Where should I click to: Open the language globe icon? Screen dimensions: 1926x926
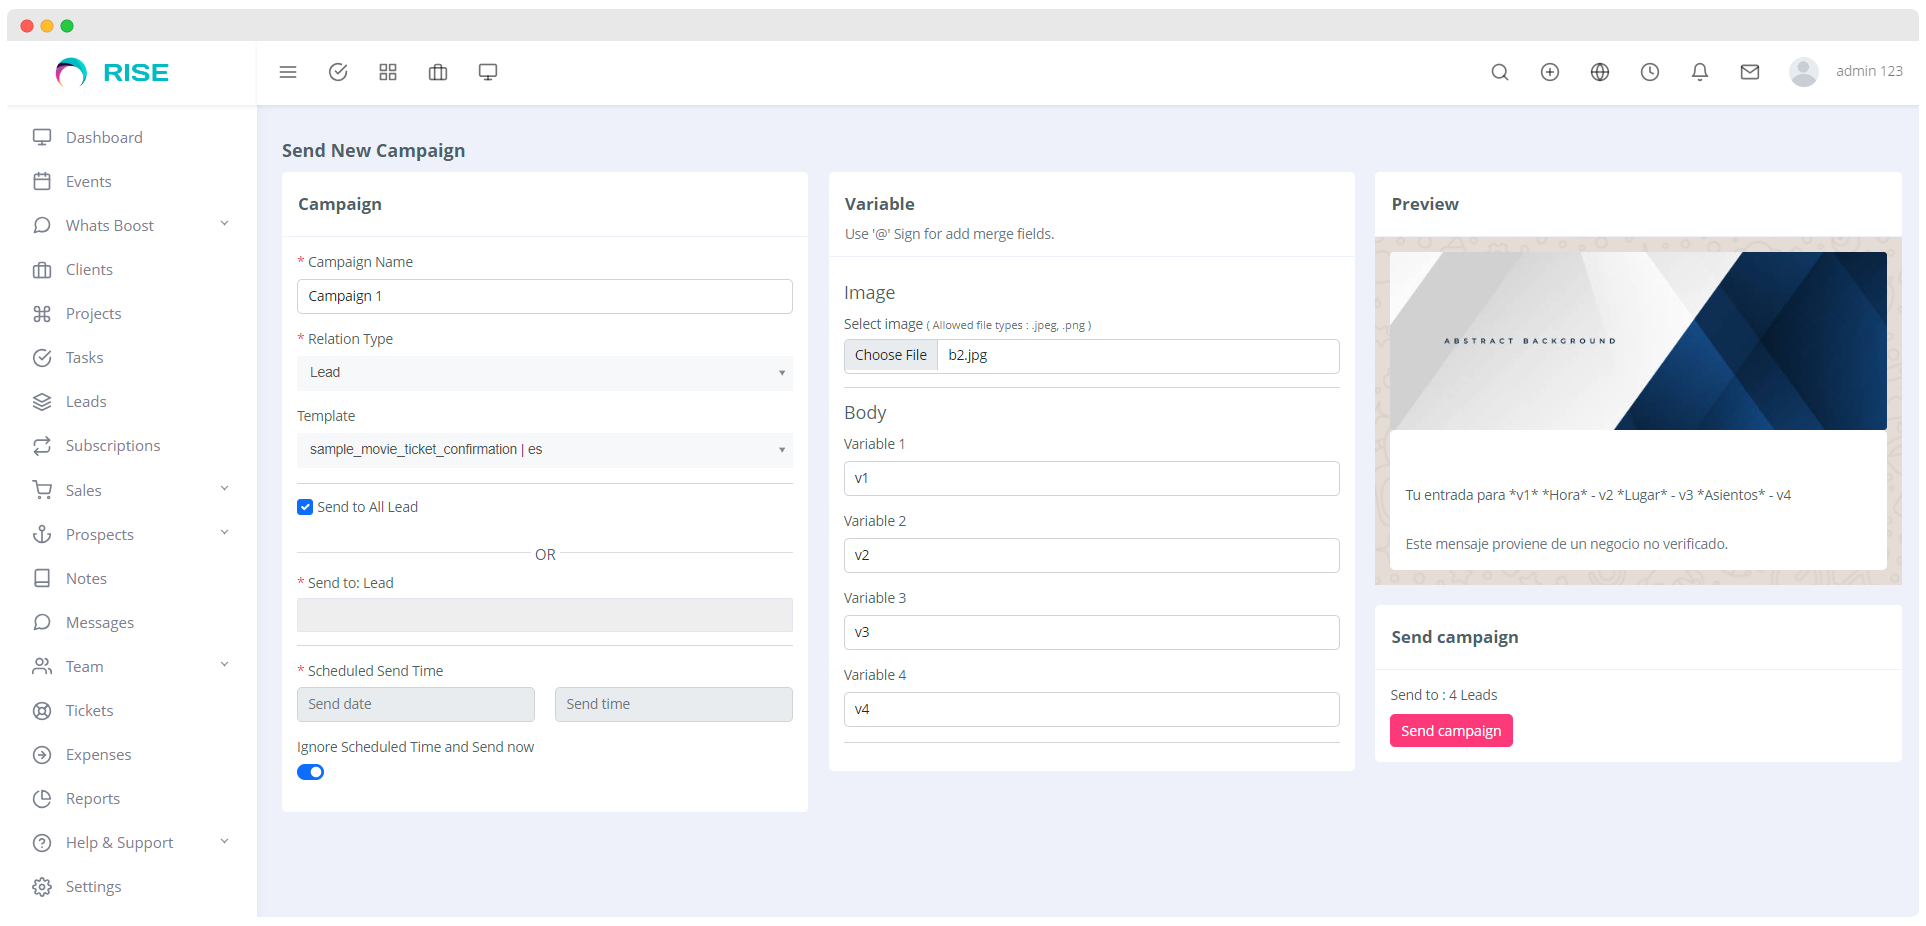point(1600,72)
